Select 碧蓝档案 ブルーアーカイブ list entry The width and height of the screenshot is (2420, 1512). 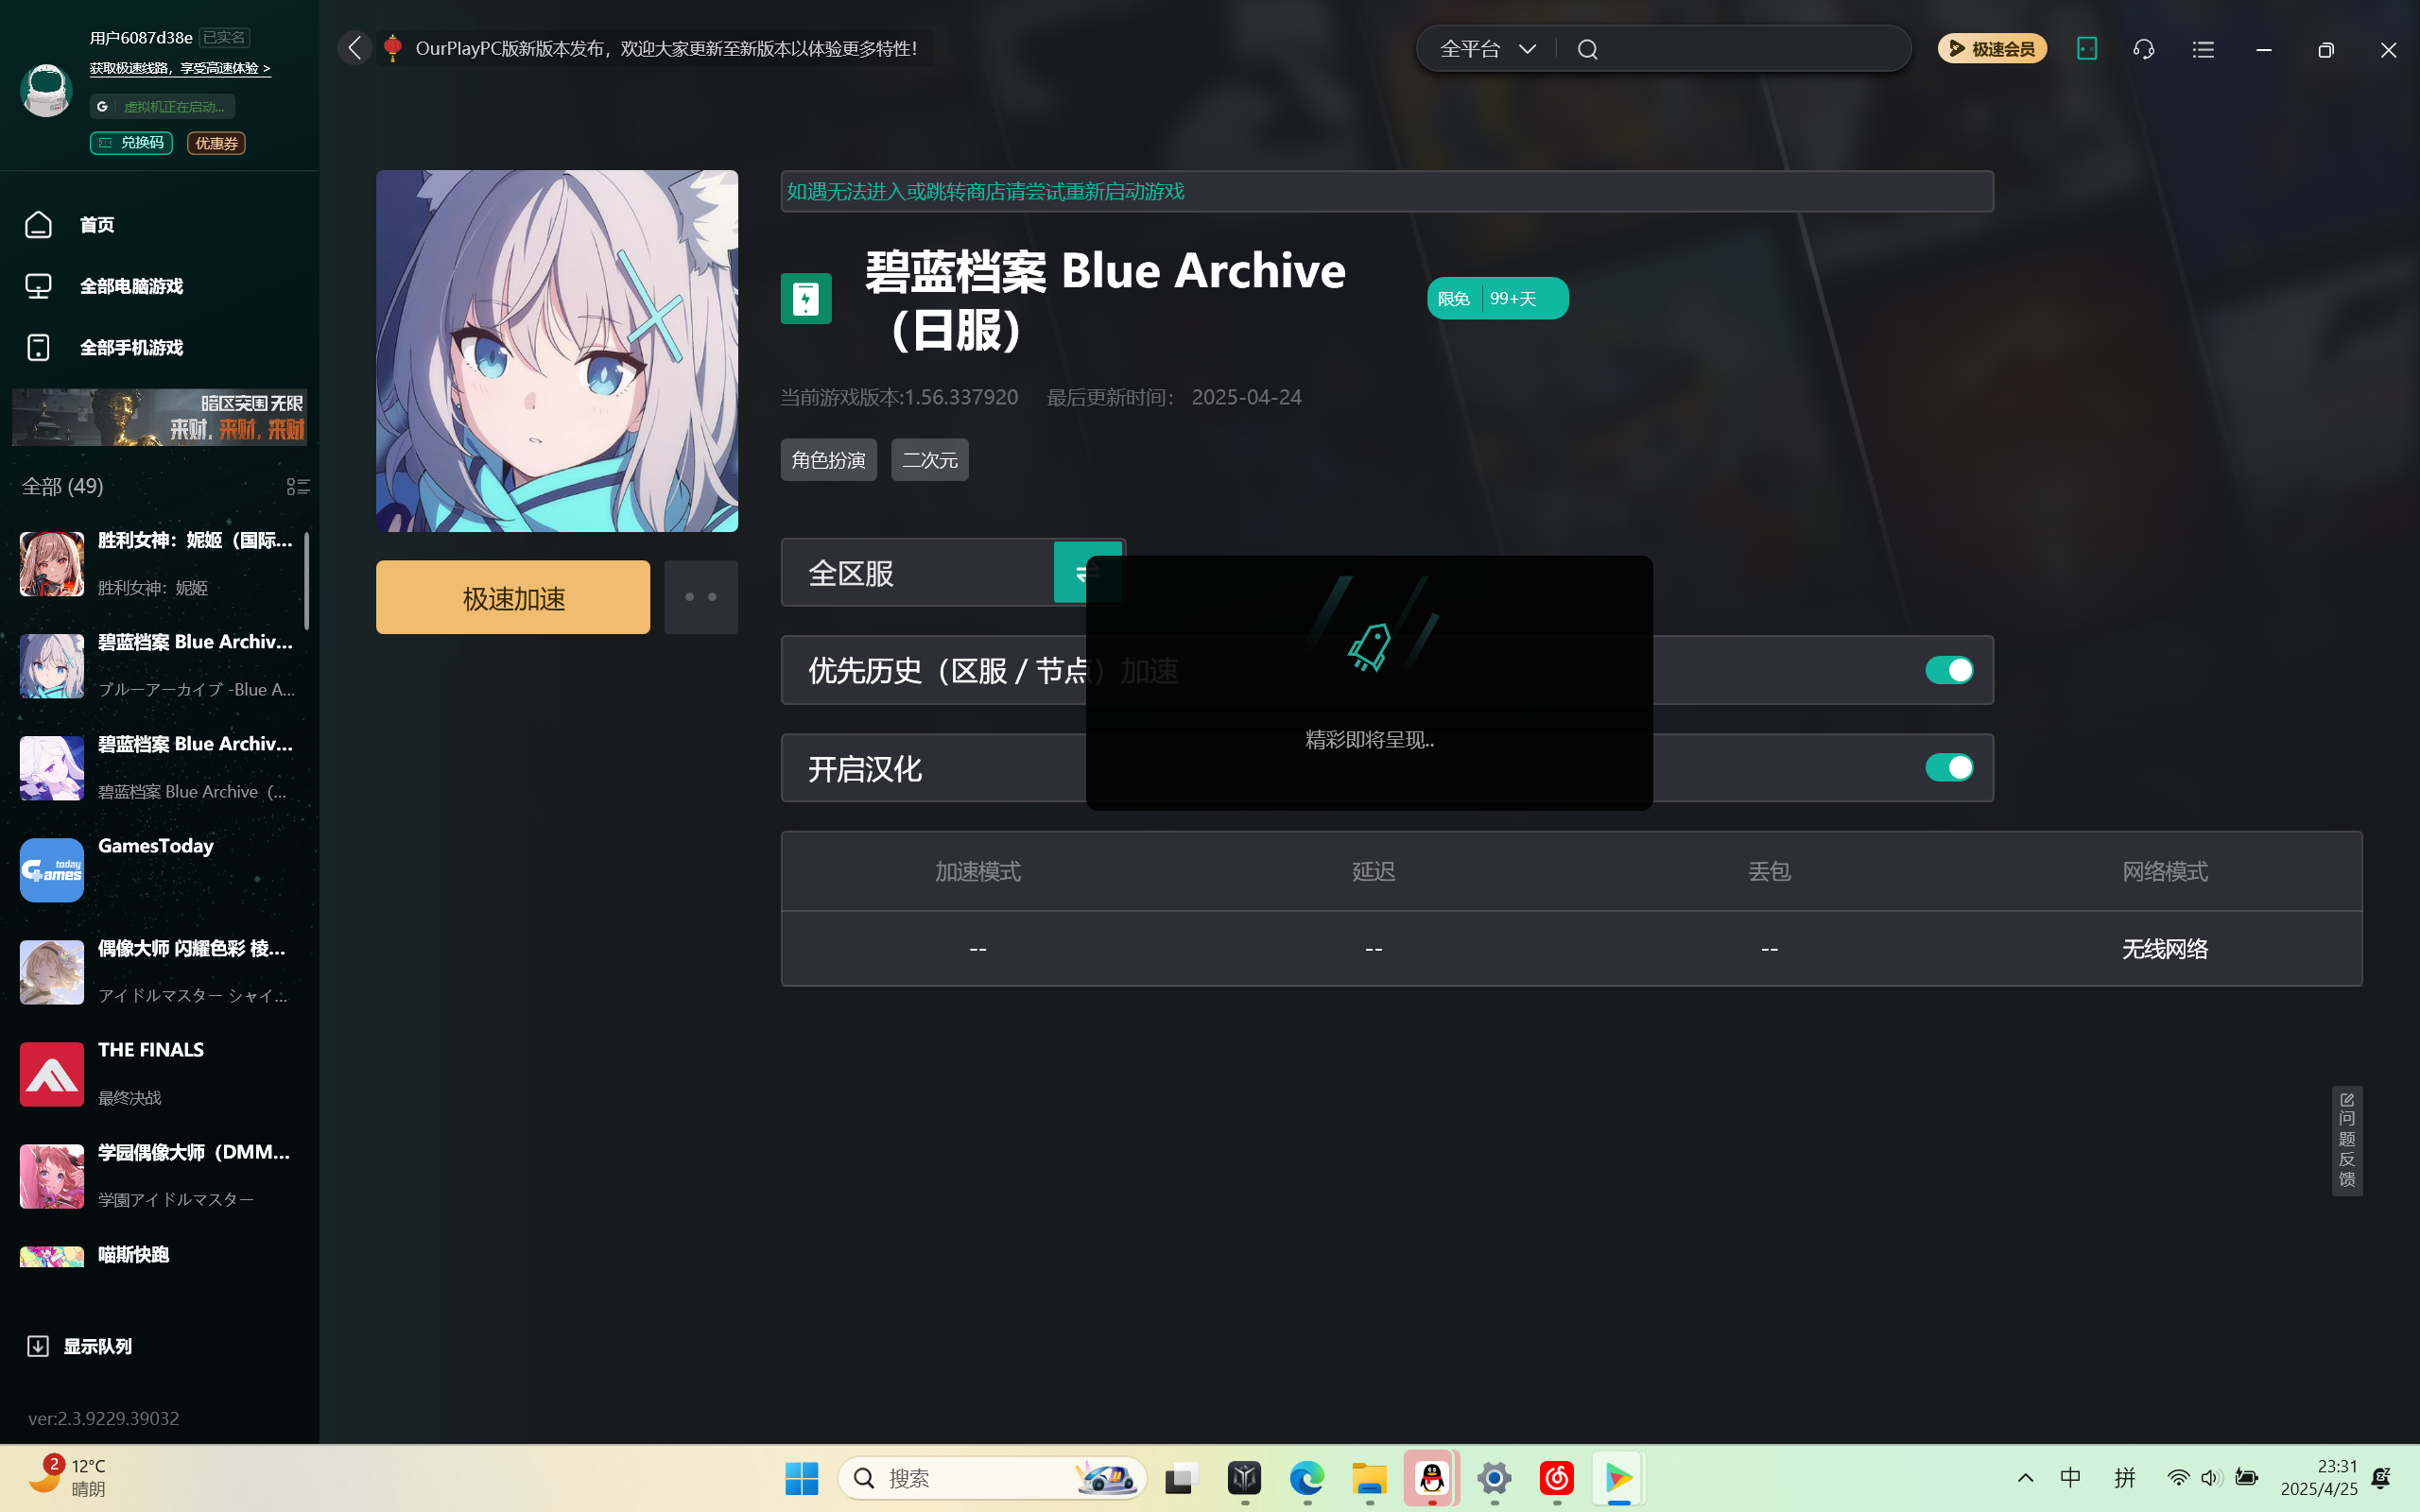(158, 665)
